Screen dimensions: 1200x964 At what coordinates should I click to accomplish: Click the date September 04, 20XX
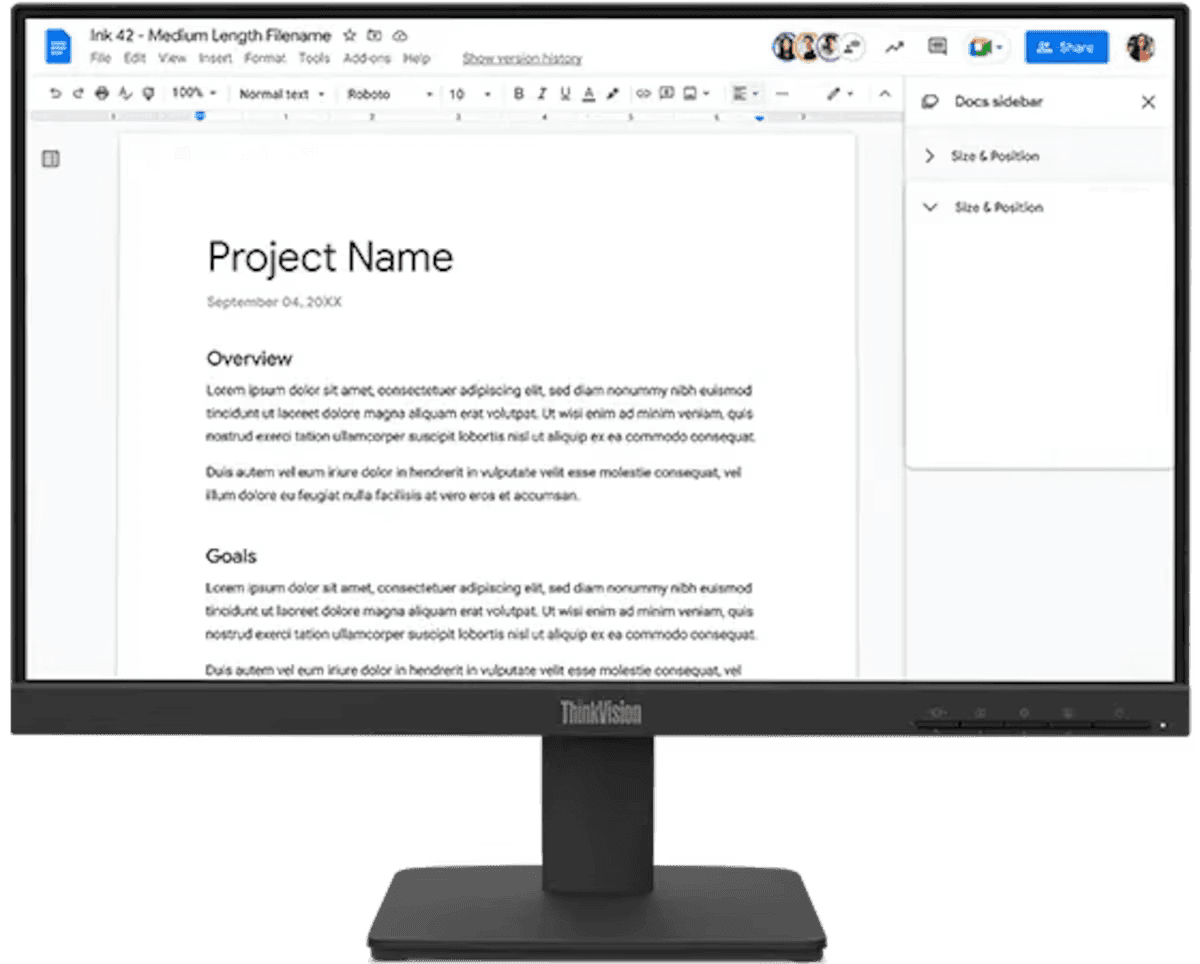click(274, 301)
